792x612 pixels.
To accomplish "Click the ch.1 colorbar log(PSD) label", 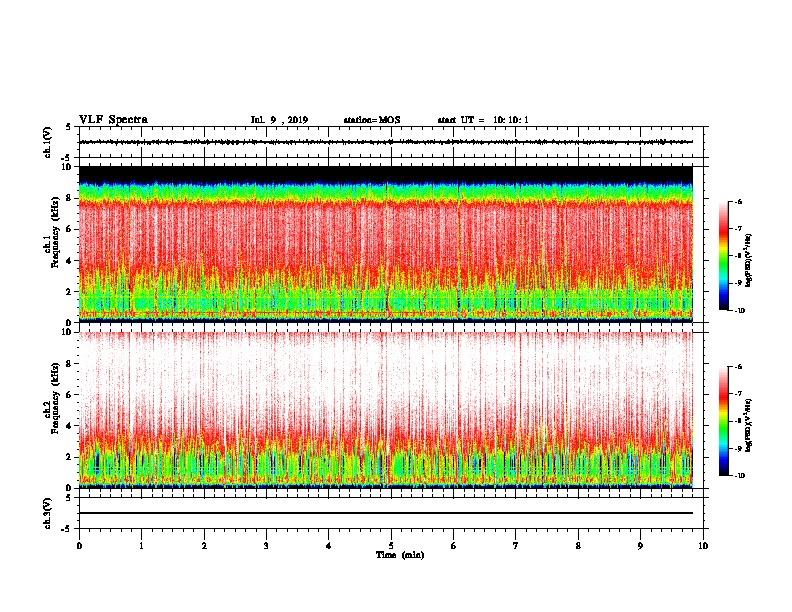I will tap(749, 260).
